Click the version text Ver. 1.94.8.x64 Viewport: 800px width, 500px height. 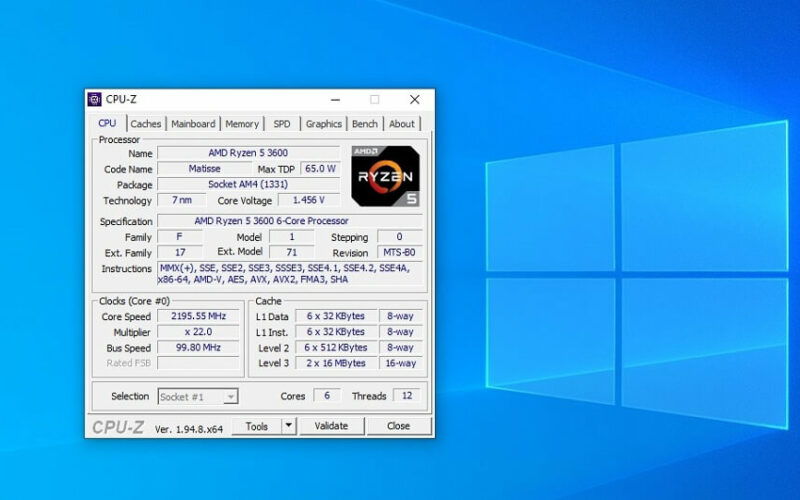click(189, 429)
